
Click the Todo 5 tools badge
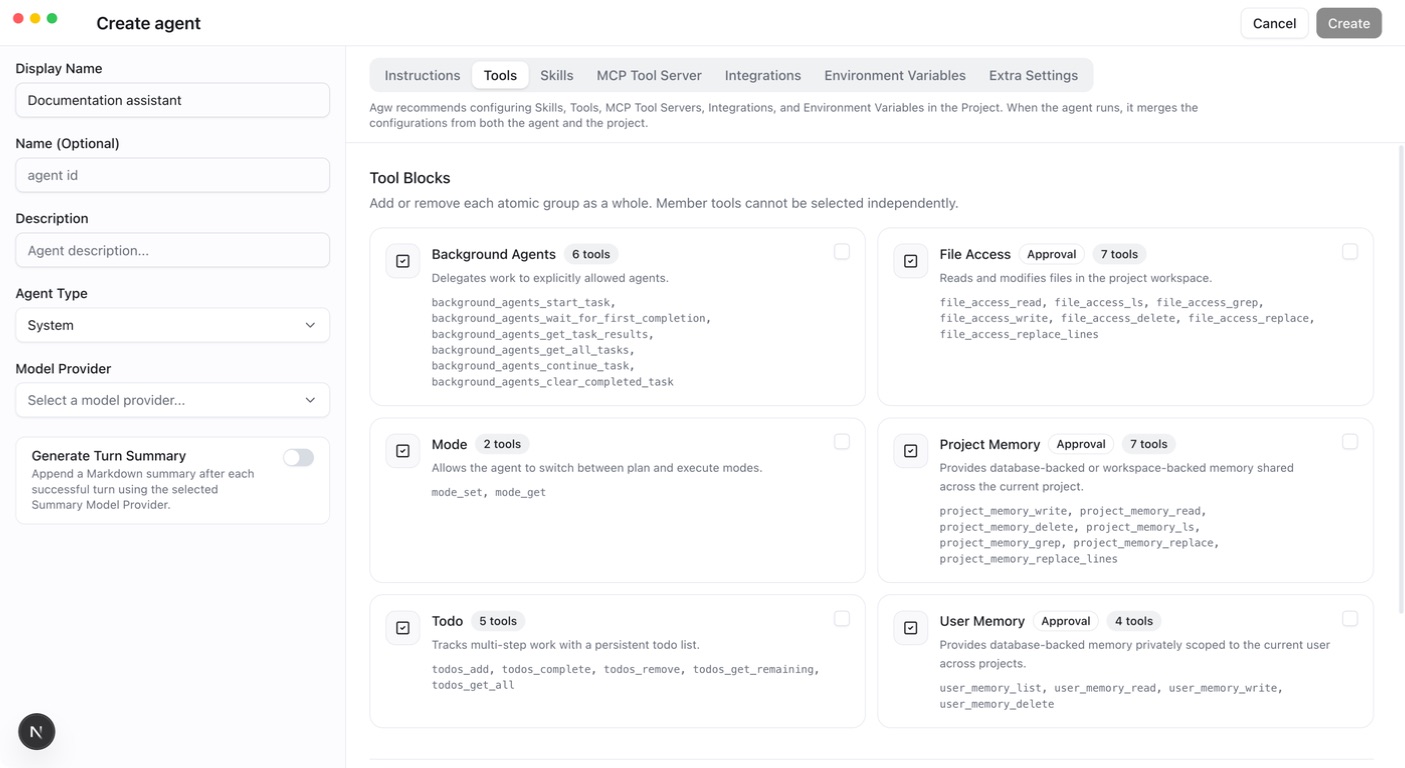click(x=497, y=621)
